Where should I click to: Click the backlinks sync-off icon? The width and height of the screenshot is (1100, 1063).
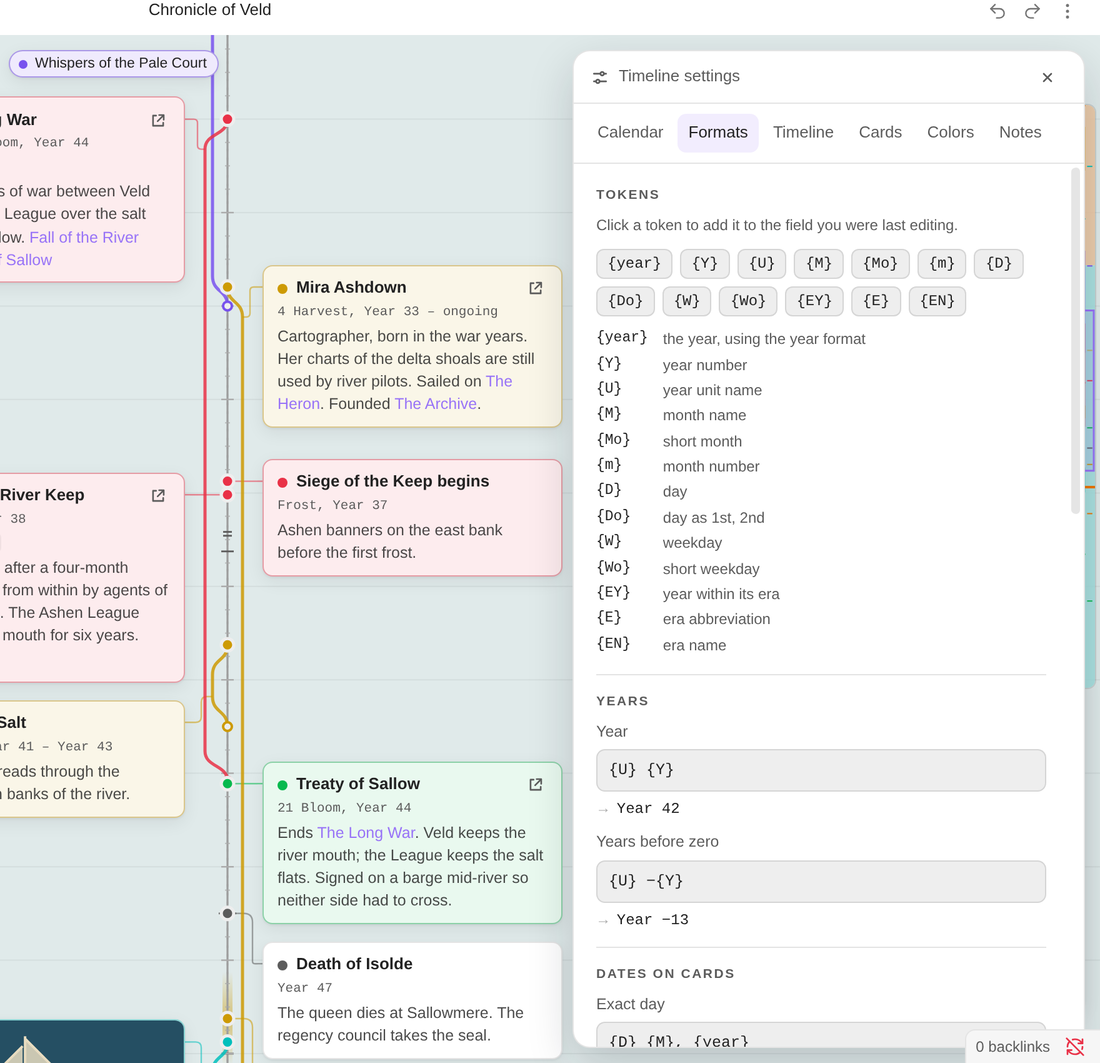(1074, 1046)
